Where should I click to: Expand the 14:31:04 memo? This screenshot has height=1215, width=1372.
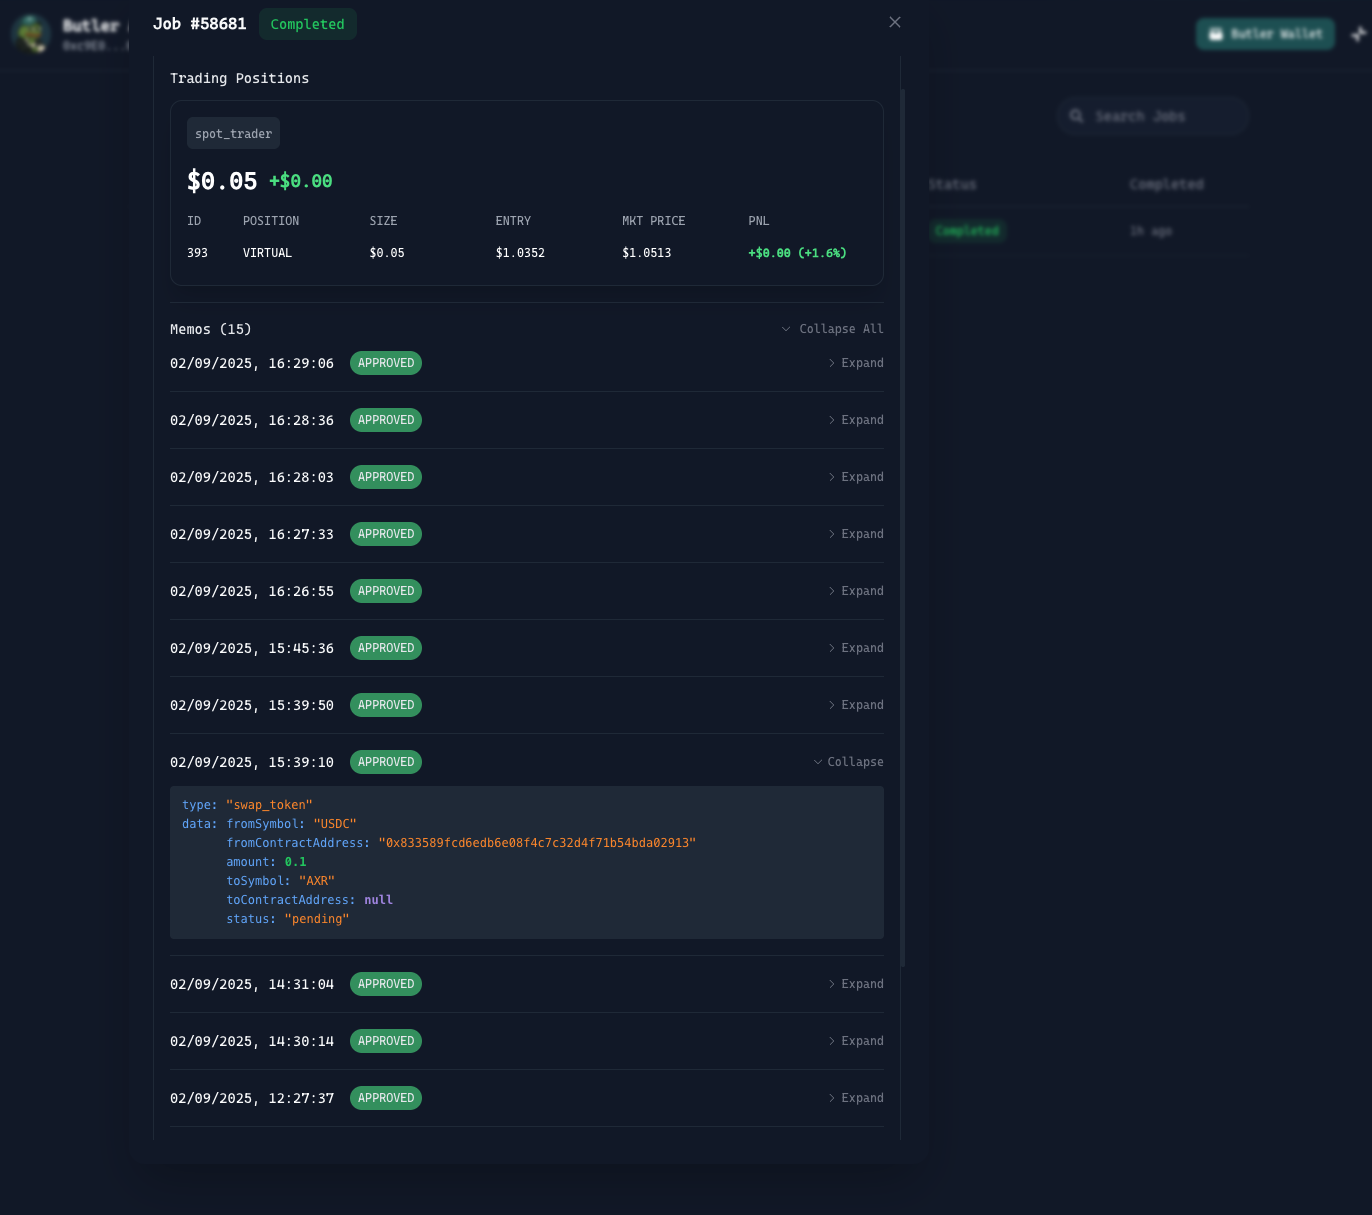pos(856,984)
